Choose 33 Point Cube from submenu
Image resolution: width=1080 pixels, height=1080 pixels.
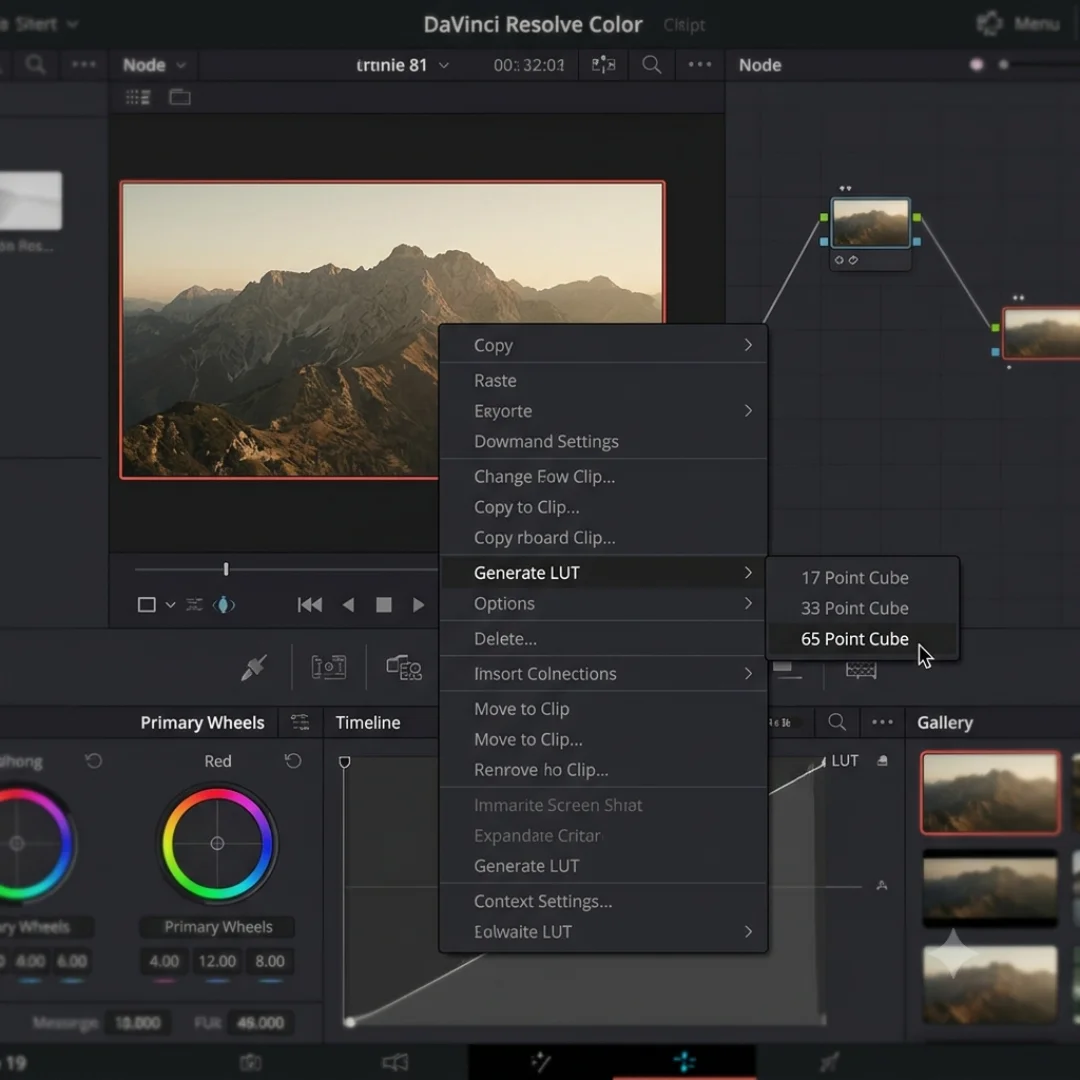pyautogui.click(x=854, y=608)
